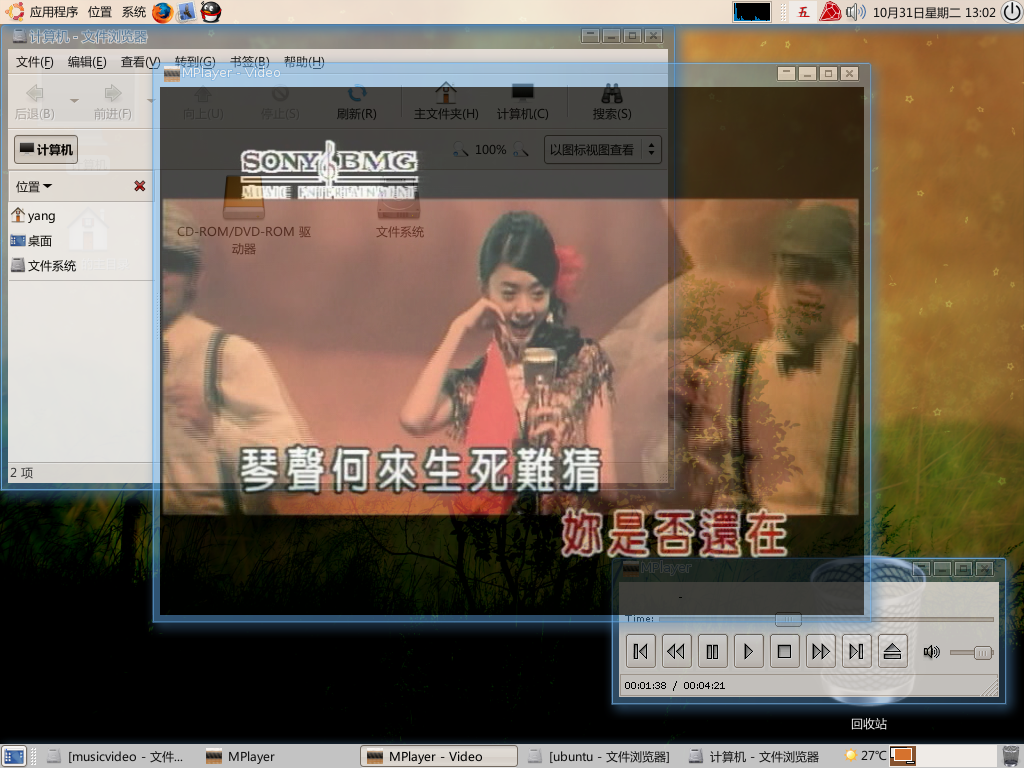Switch to the musicvideo file browser taskbar entry
Screen dimensions: 1024x768
click(116, 756)
